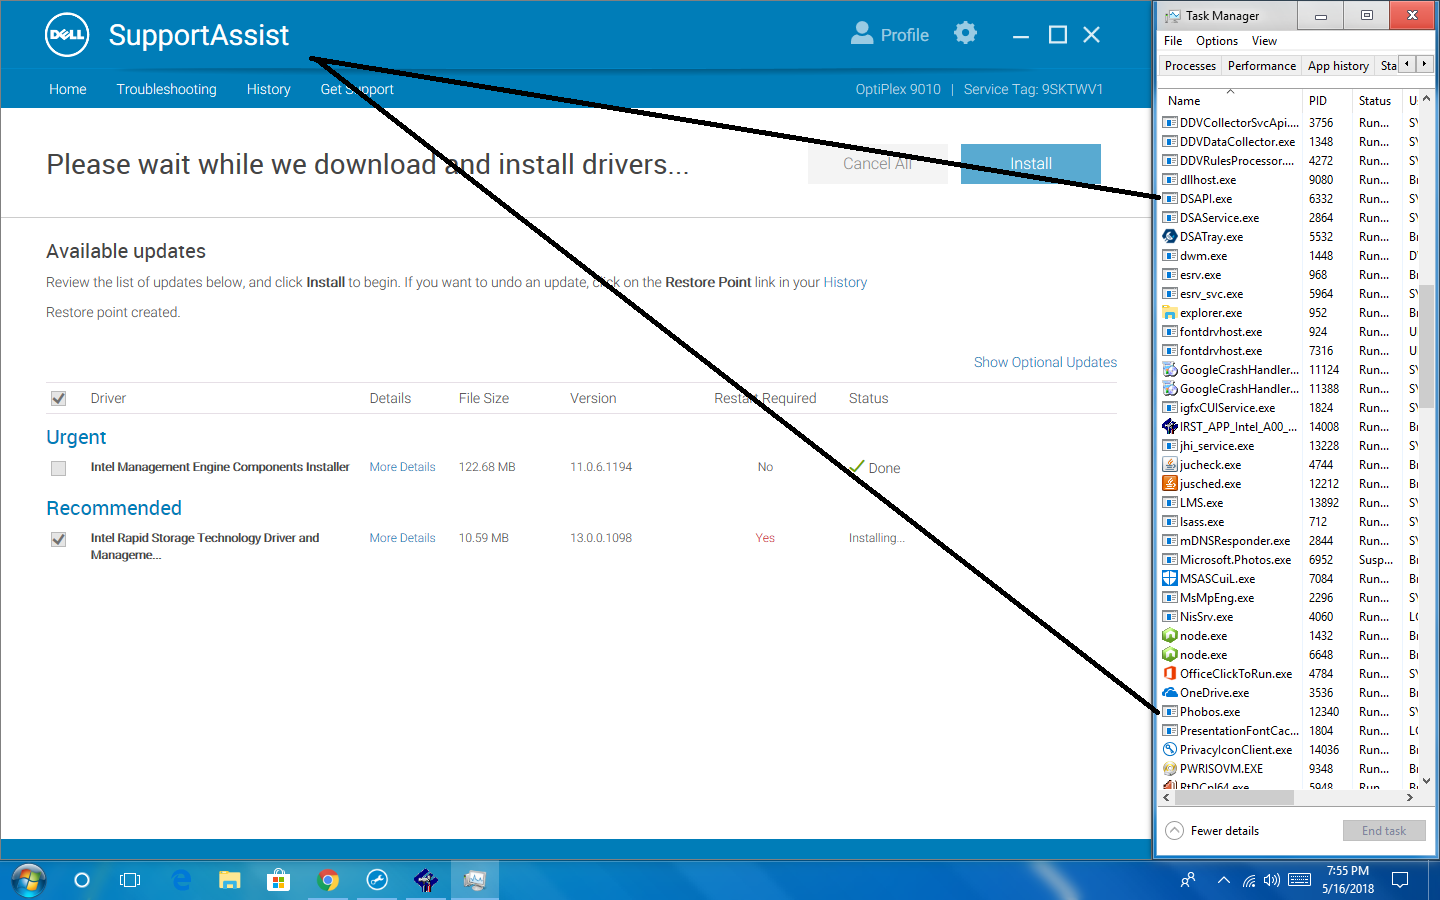Select the DSAPI.exe process row

pos(1290,199)
